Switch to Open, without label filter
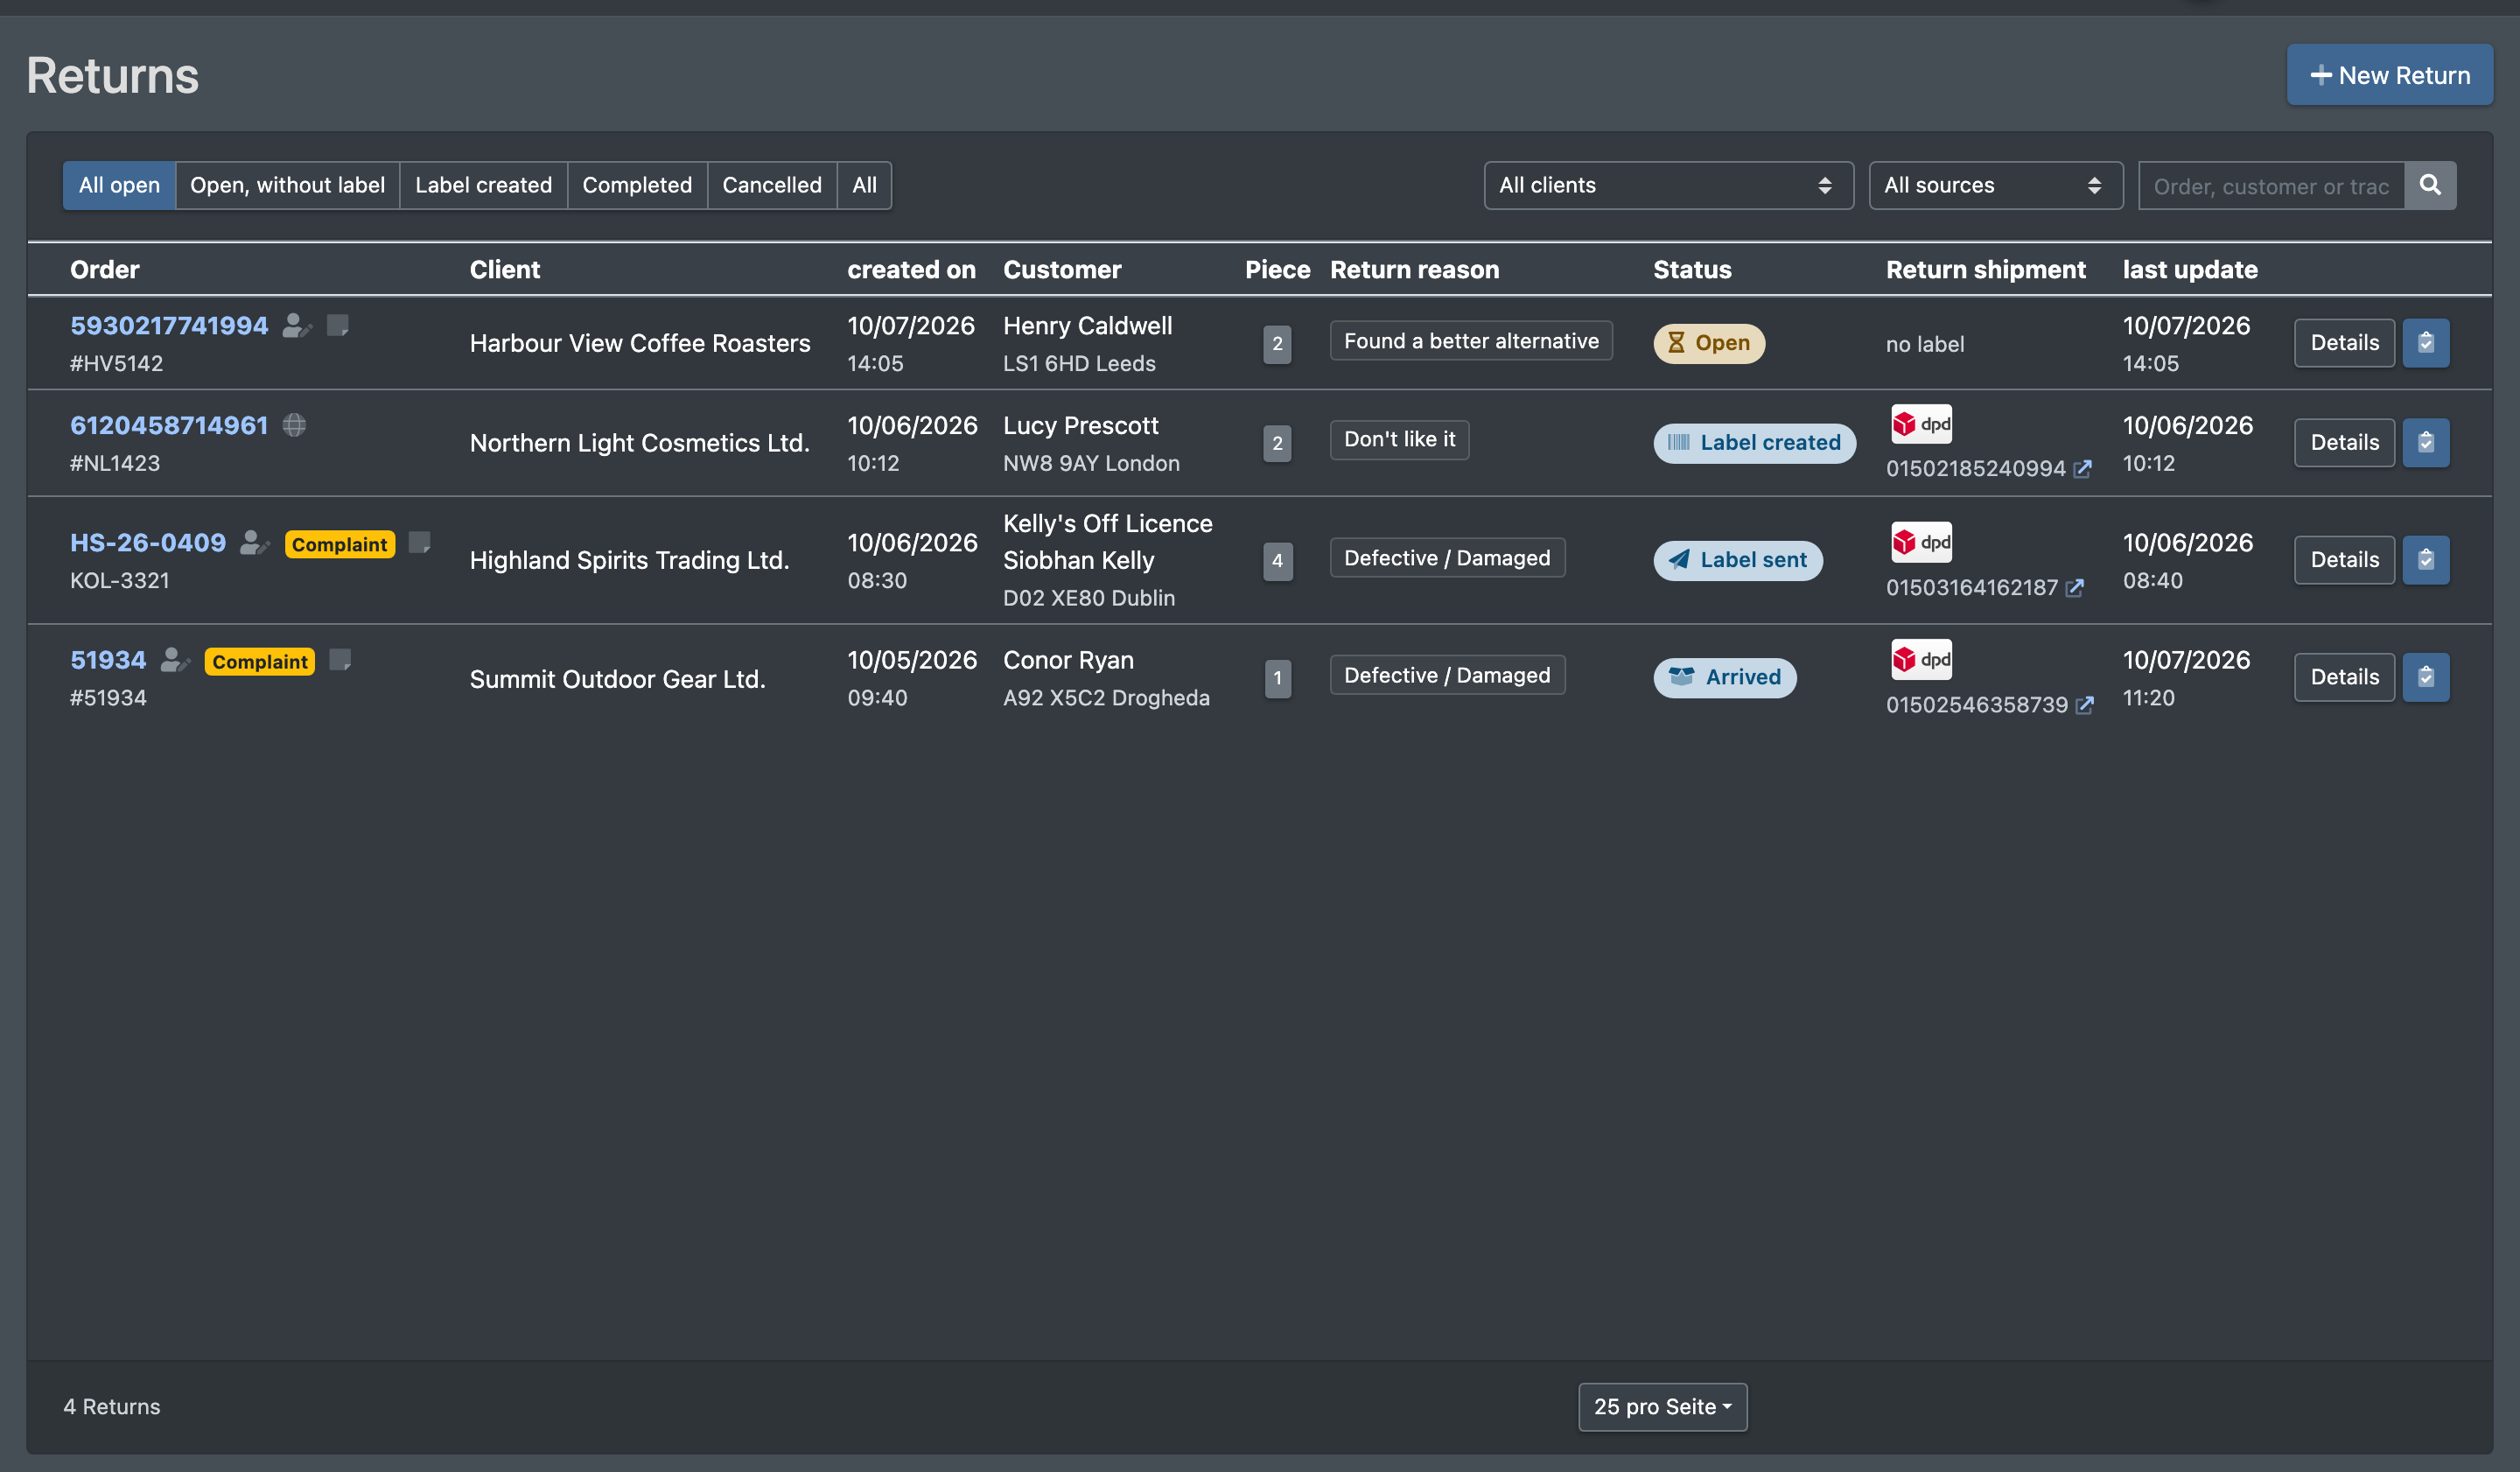The image size is (2520, 1472). (x=287, y=185)
